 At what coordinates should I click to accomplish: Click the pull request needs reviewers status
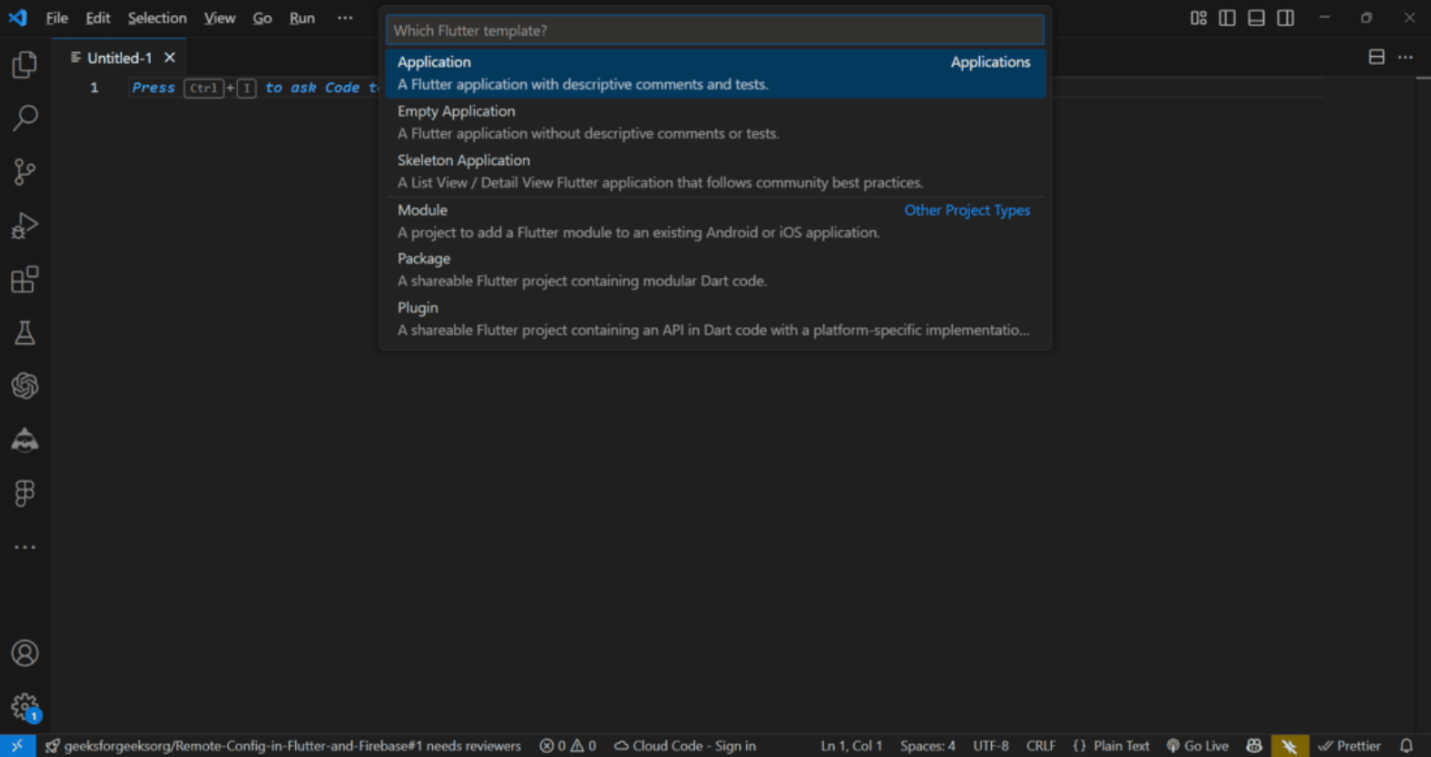pos(284,746)
